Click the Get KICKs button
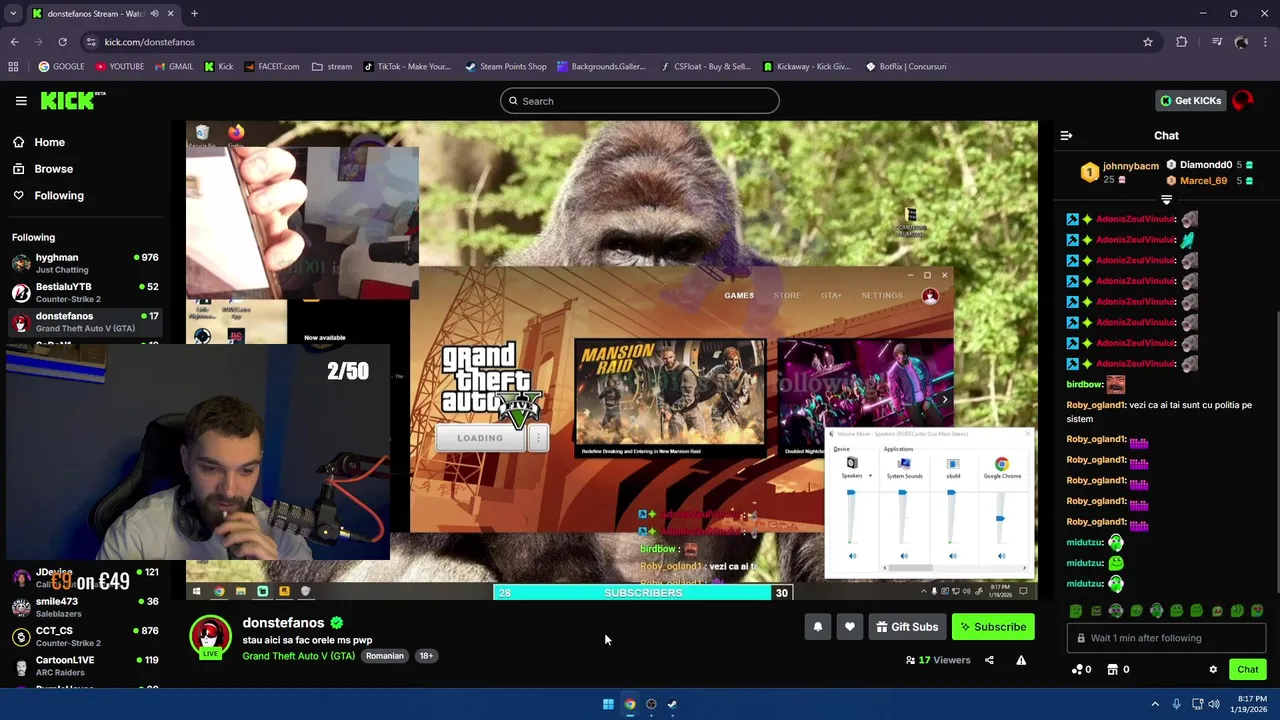This screenshot has height=720, width=1280. (1190, 100)
